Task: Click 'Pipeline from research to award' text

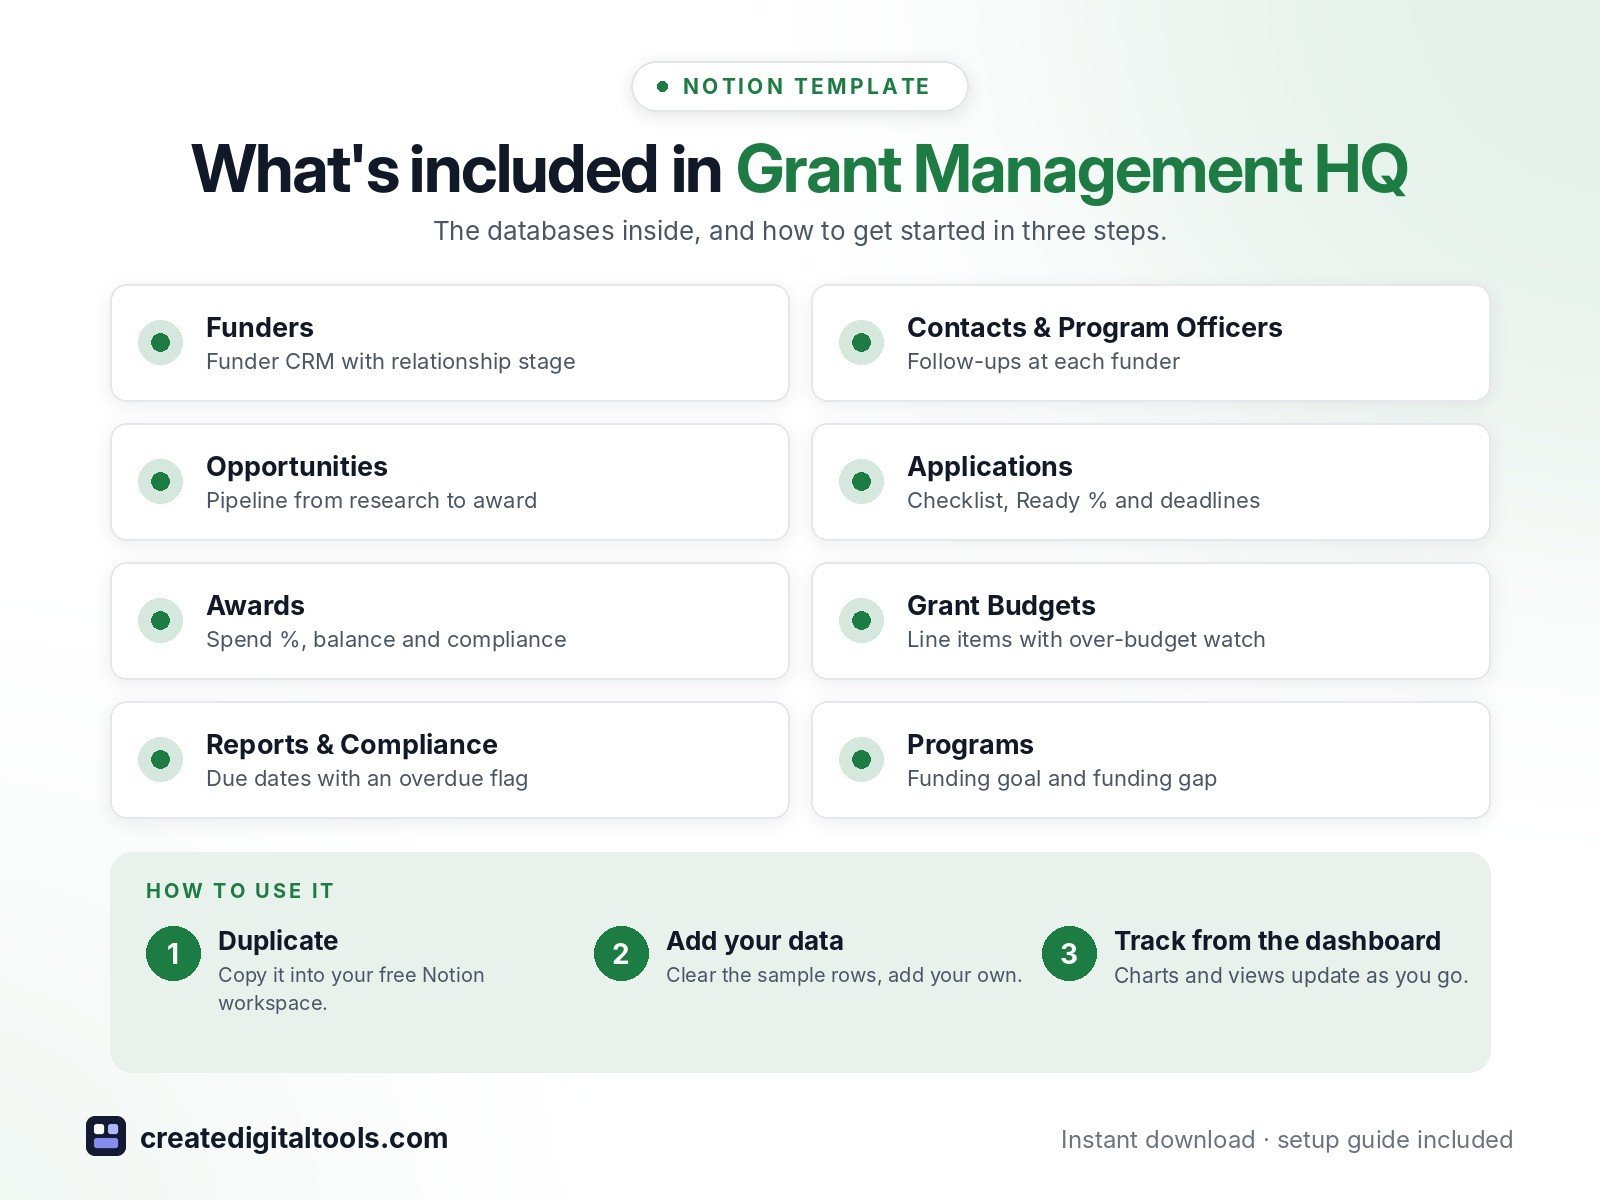Action: 371,501
